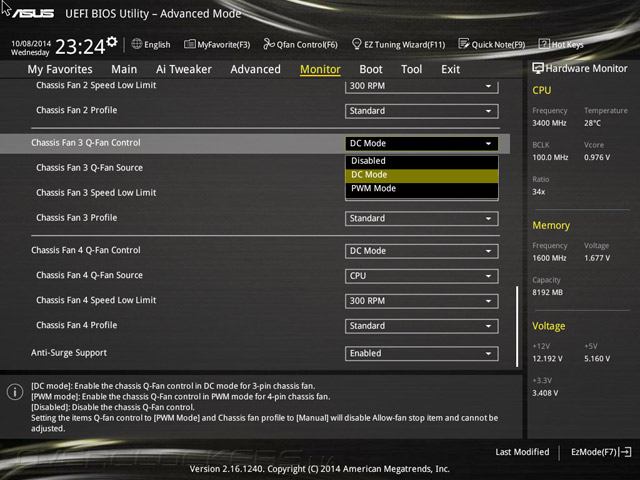The height and width of the screenshot is (480, 640).
Task: Open Chassis Fan 2 Speed Low Limit dropdown
Action: pos(422,86)
